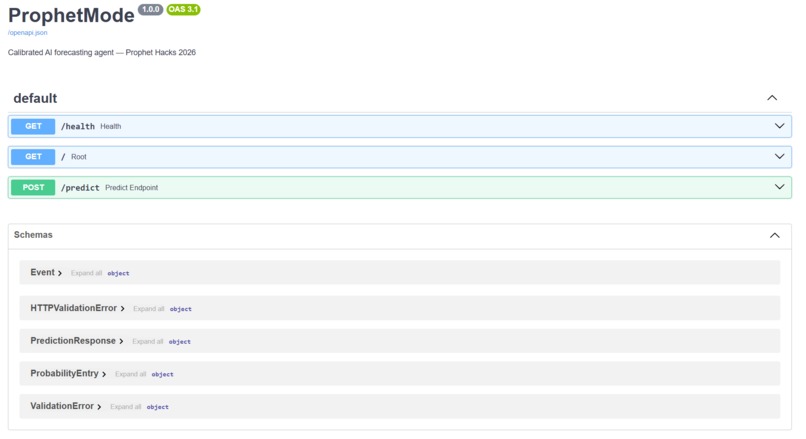Click object type label of ValidationError schema
The image size is (806, 439).
tap(157, 407)
